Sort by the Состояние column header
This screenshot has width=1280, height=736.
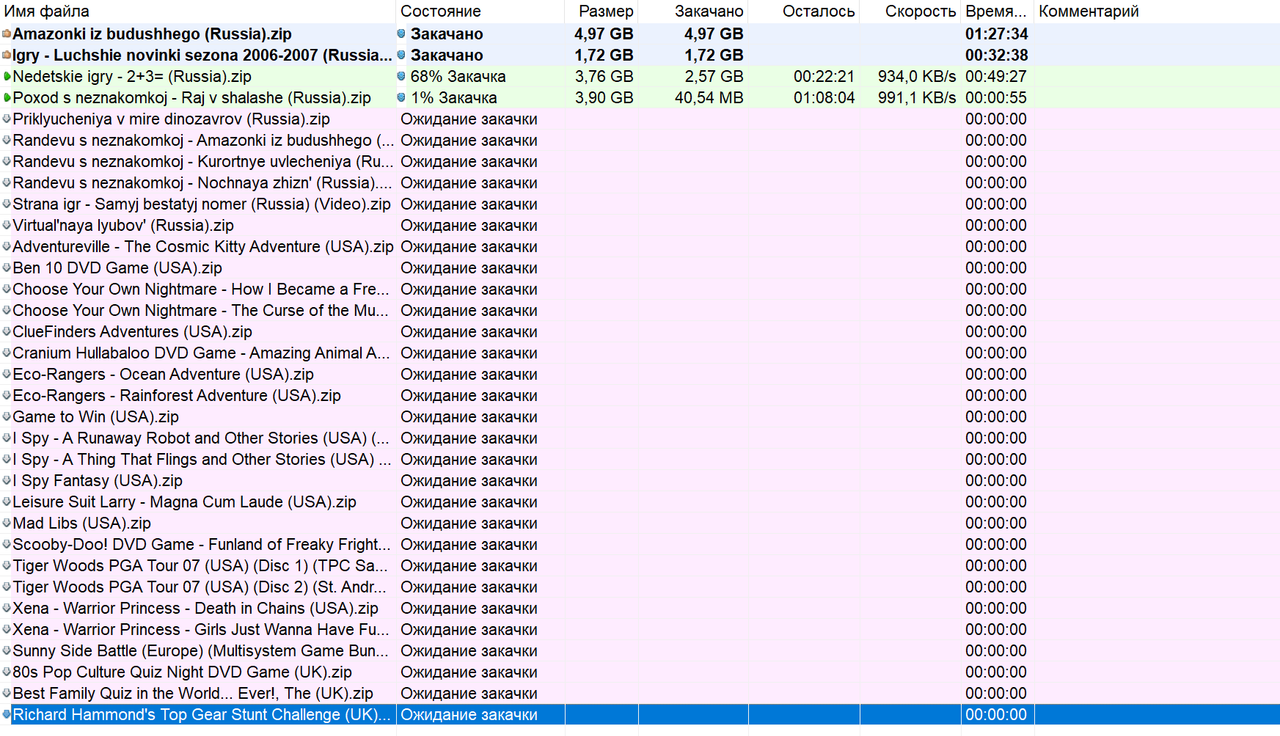pos(480,11)
